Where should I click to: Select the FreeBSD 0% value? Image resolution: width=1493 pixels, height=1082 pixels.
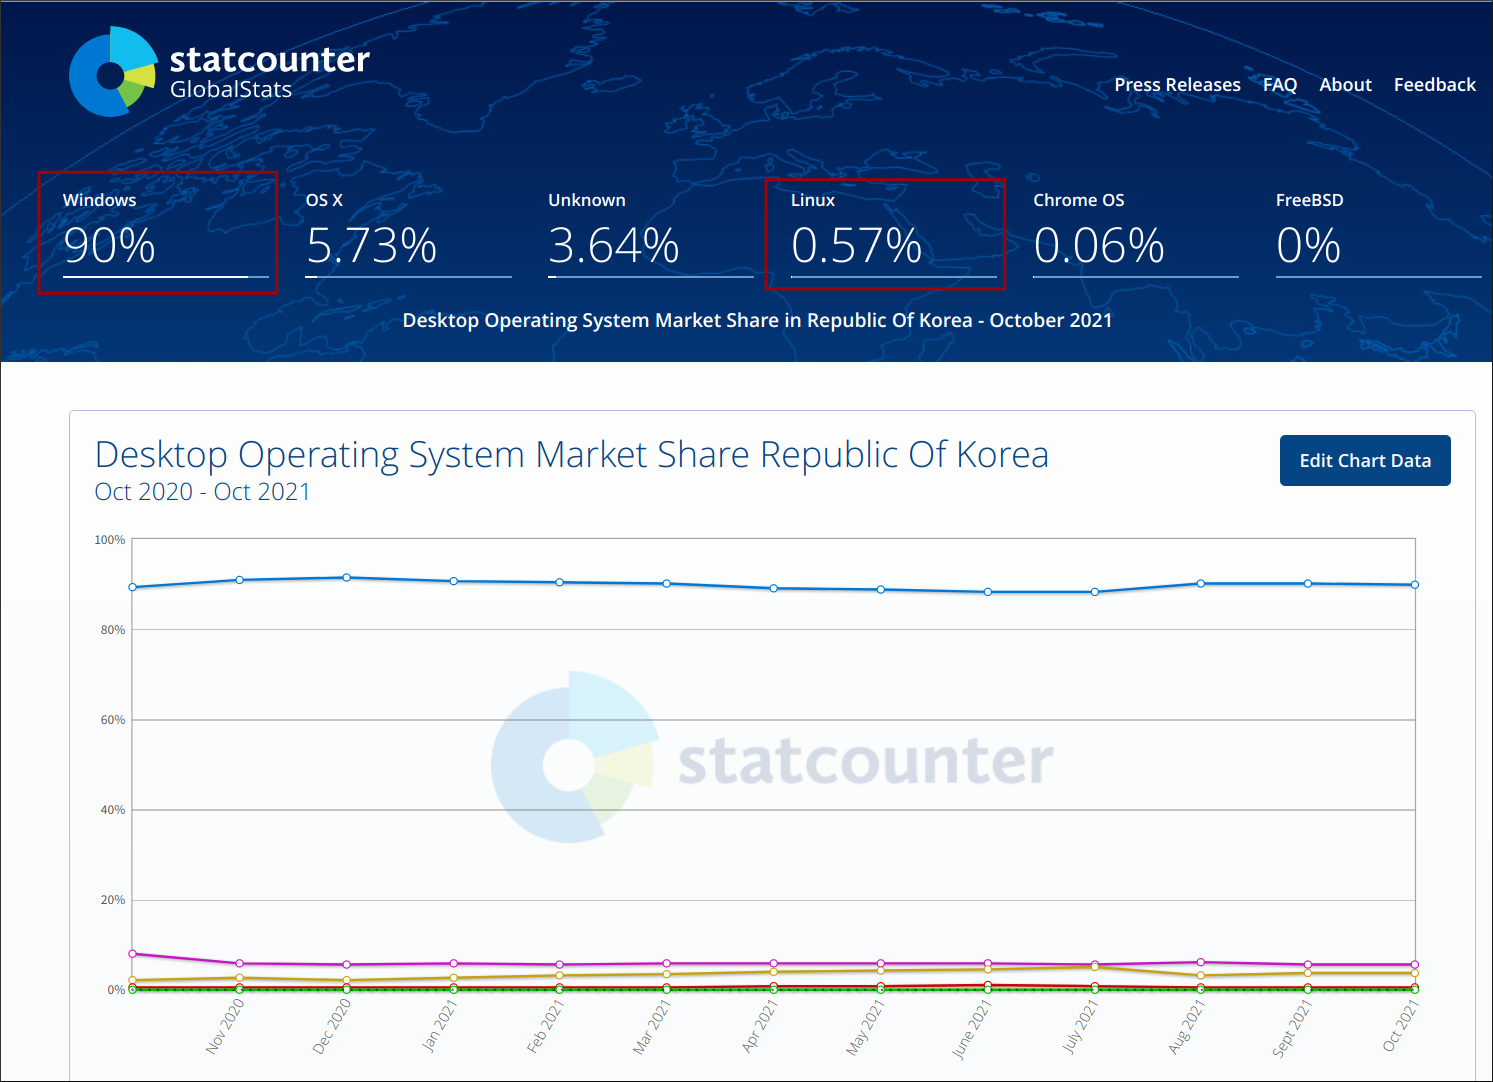pos(1308,246)
